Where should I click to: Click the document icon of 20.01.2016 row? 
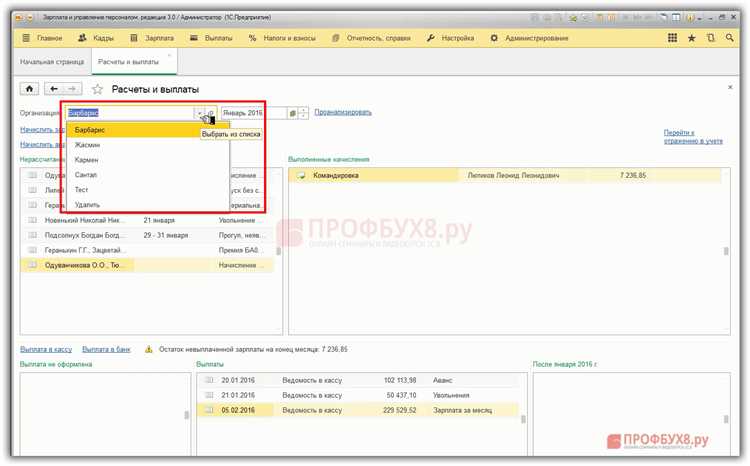[209, 380]
